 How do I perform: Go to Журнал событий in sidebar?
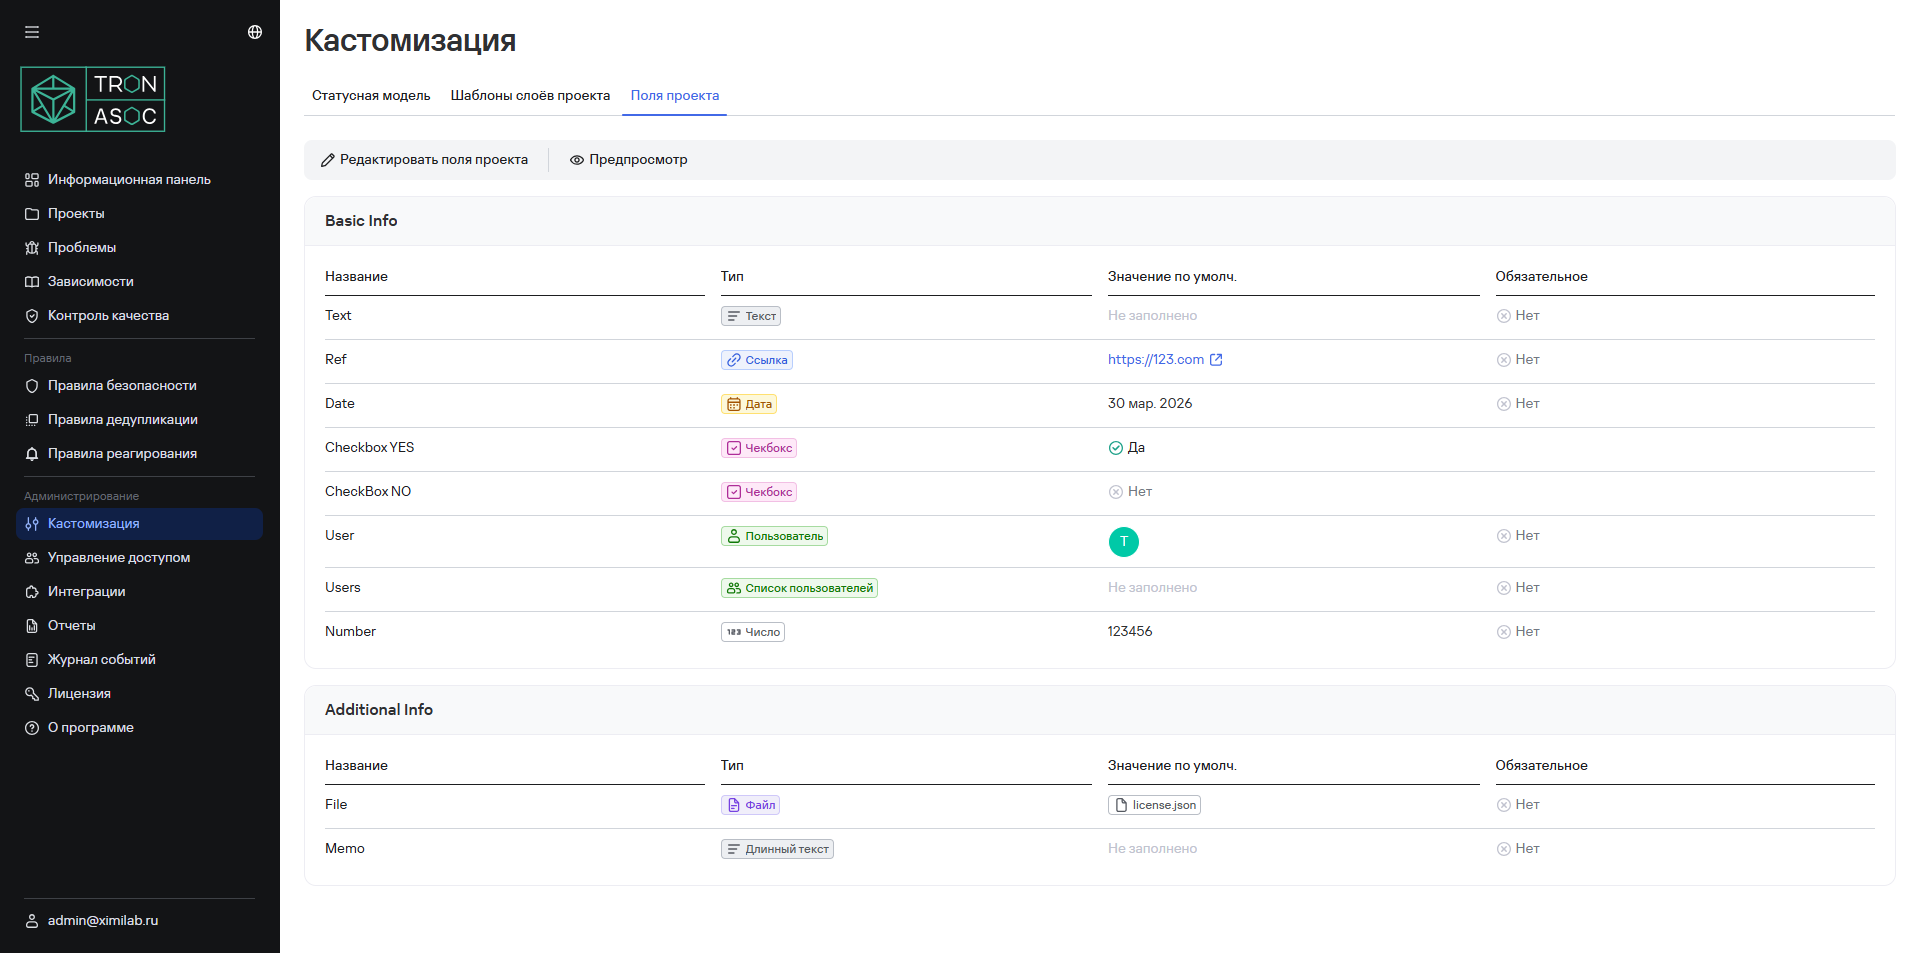point(101,660)
